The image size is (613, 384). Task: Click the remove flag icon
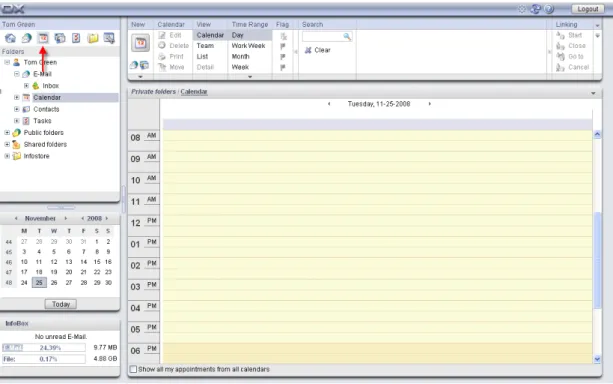tap(283, 36)
